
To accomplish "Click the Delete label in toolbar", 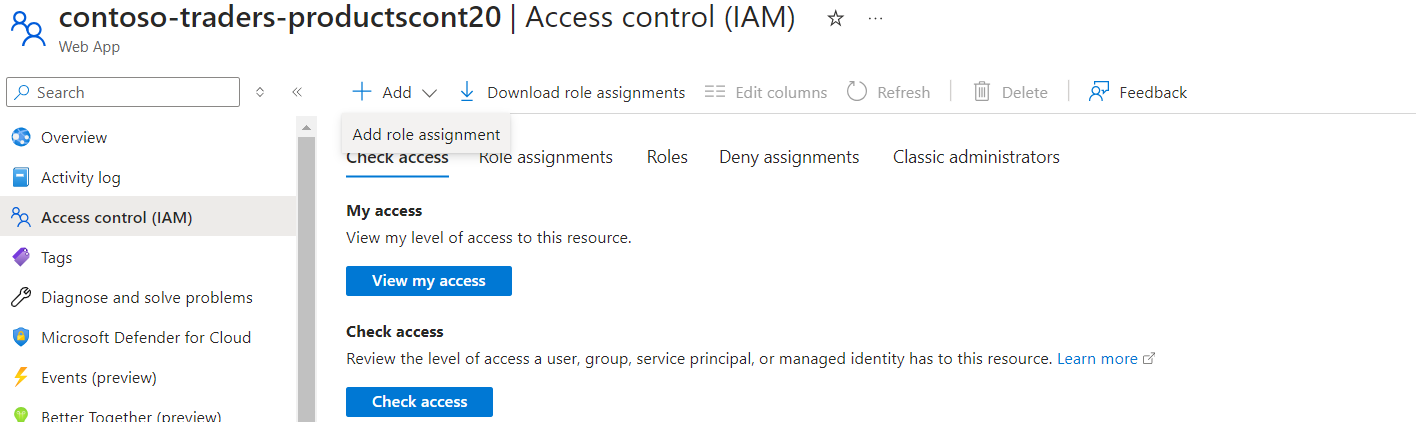I will tap(1024, 92).
